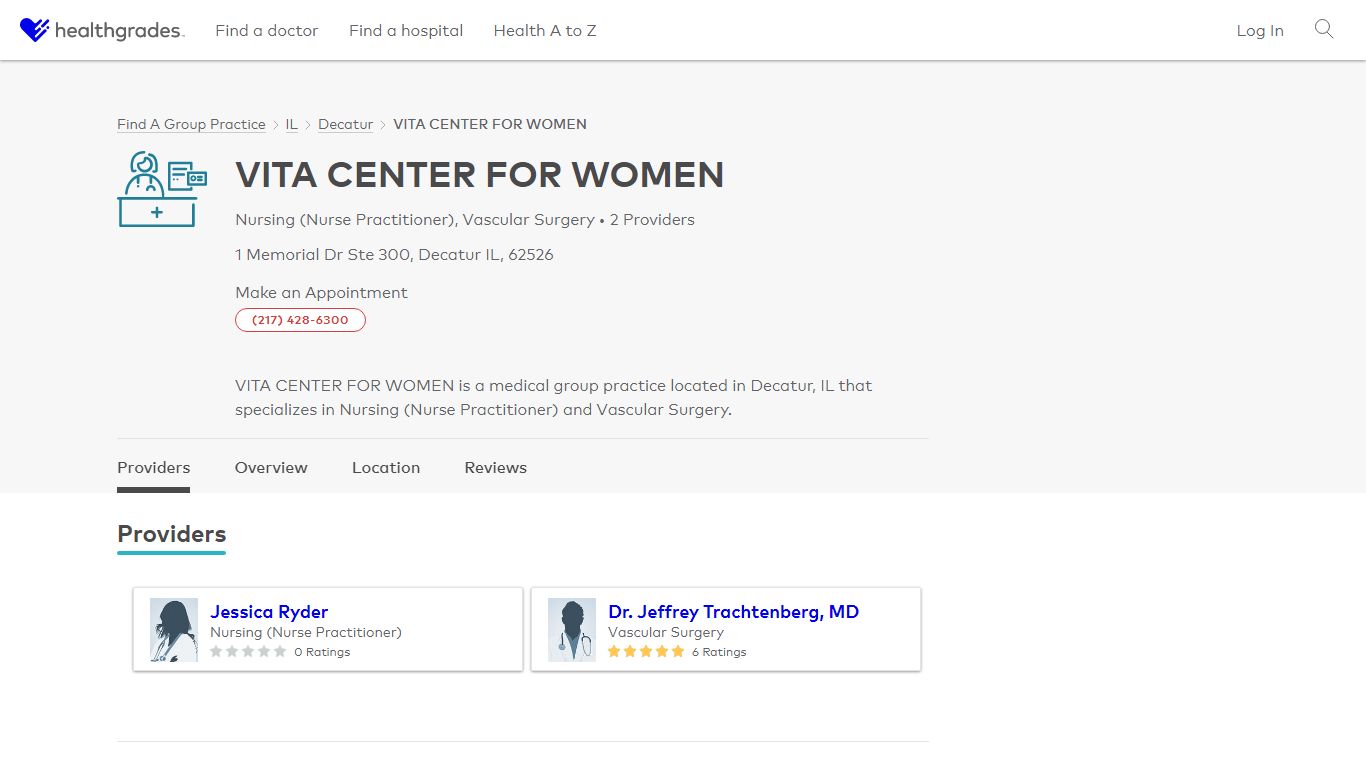
Task: Click Jessica Ryder's empty star rating
Action: coord(248,651)
